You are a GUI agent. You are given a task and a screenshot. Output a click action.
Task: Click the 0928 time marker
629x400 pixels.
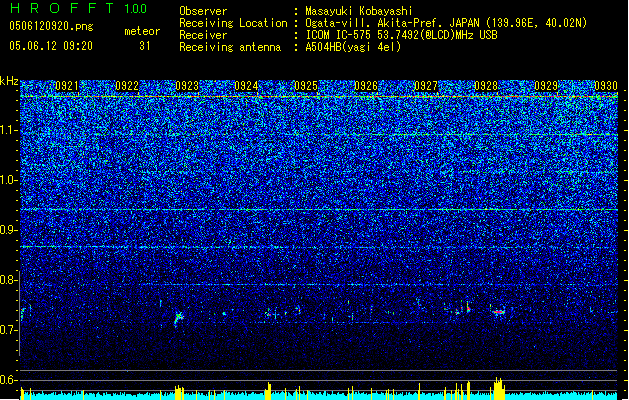[486, 86]
